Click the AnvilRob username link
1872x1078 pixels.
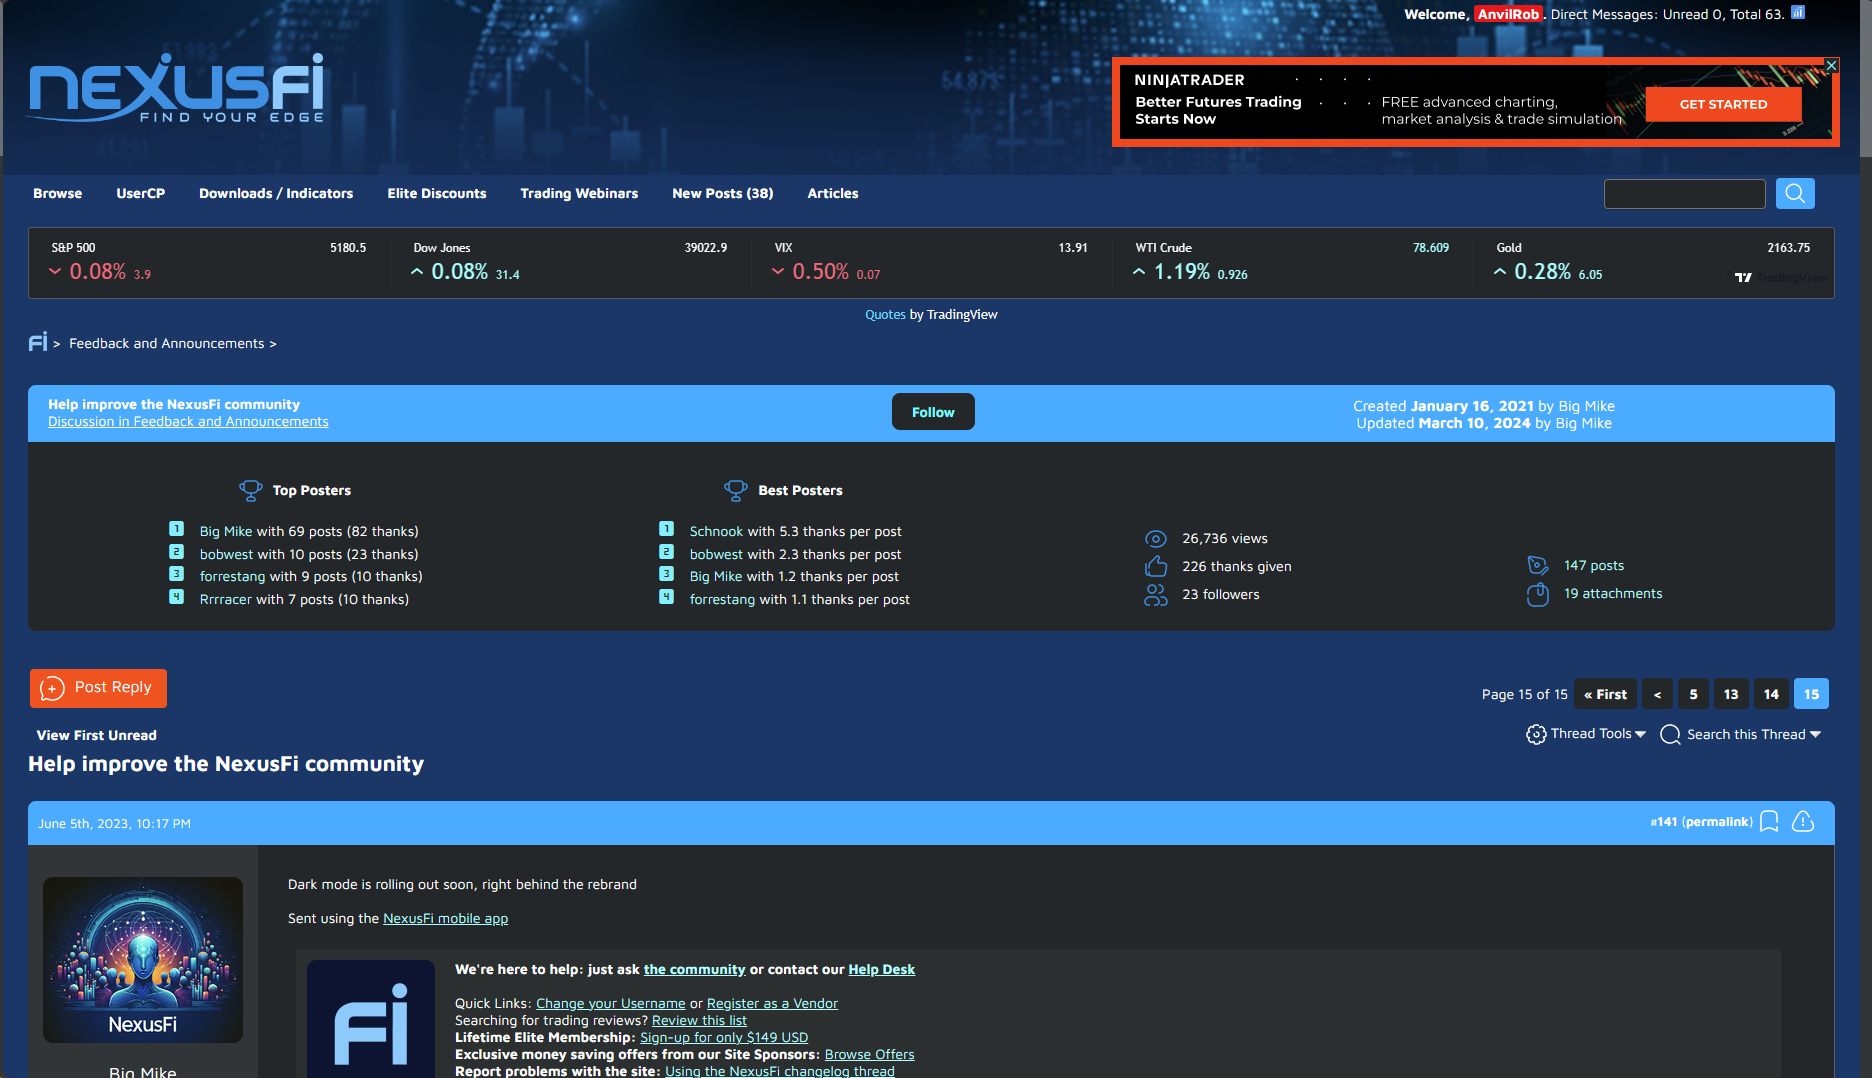(x=1508, y=14)
